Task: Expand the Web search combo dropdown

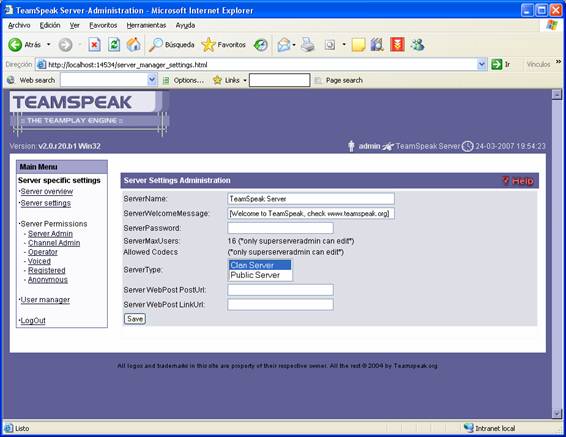Action: (152, 80)
